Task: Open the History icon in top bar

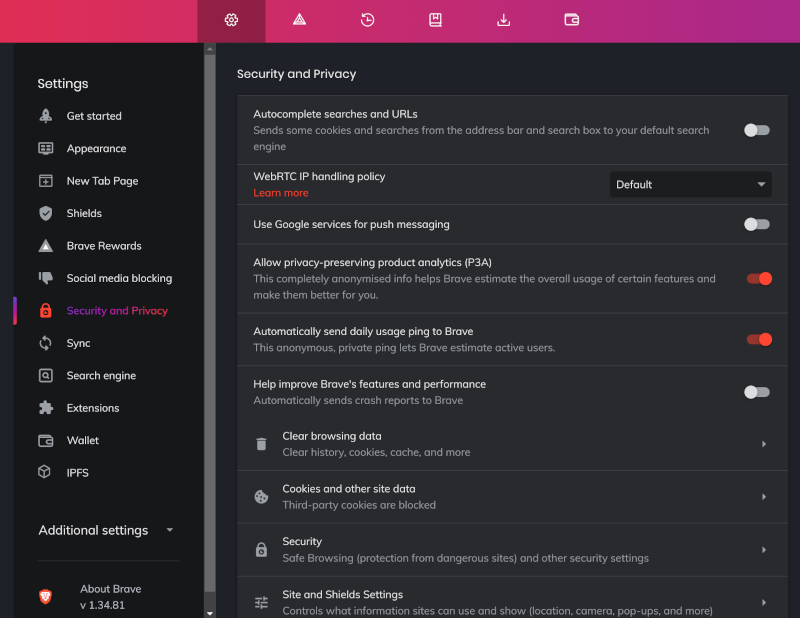Action: pos(367,20)
